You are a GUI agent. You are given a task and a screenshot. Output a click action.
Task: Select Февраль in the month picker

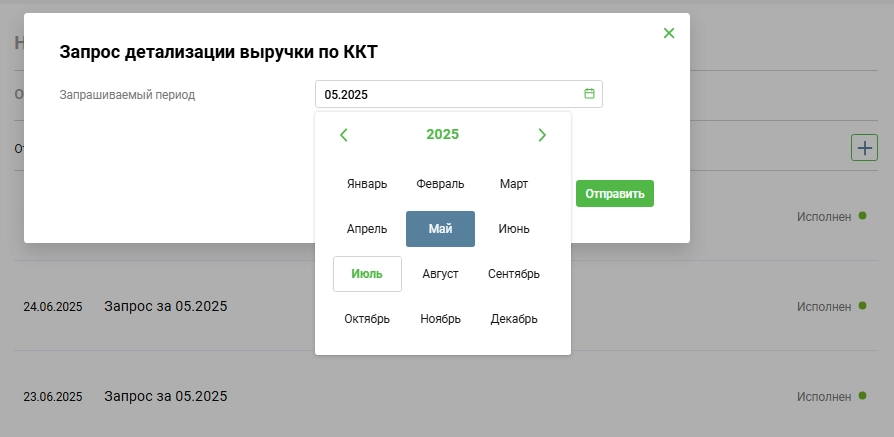pos(440,184)
